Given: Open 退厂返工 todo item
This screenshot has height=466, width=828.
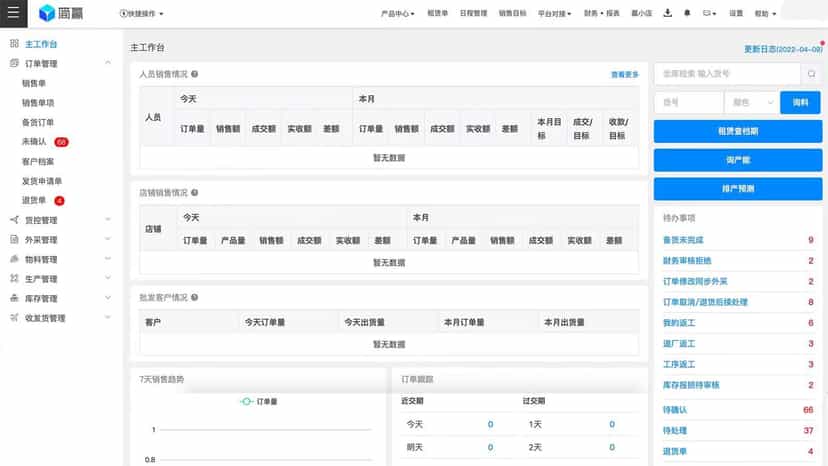Looking at the screenshot, I should coord(679,343).
